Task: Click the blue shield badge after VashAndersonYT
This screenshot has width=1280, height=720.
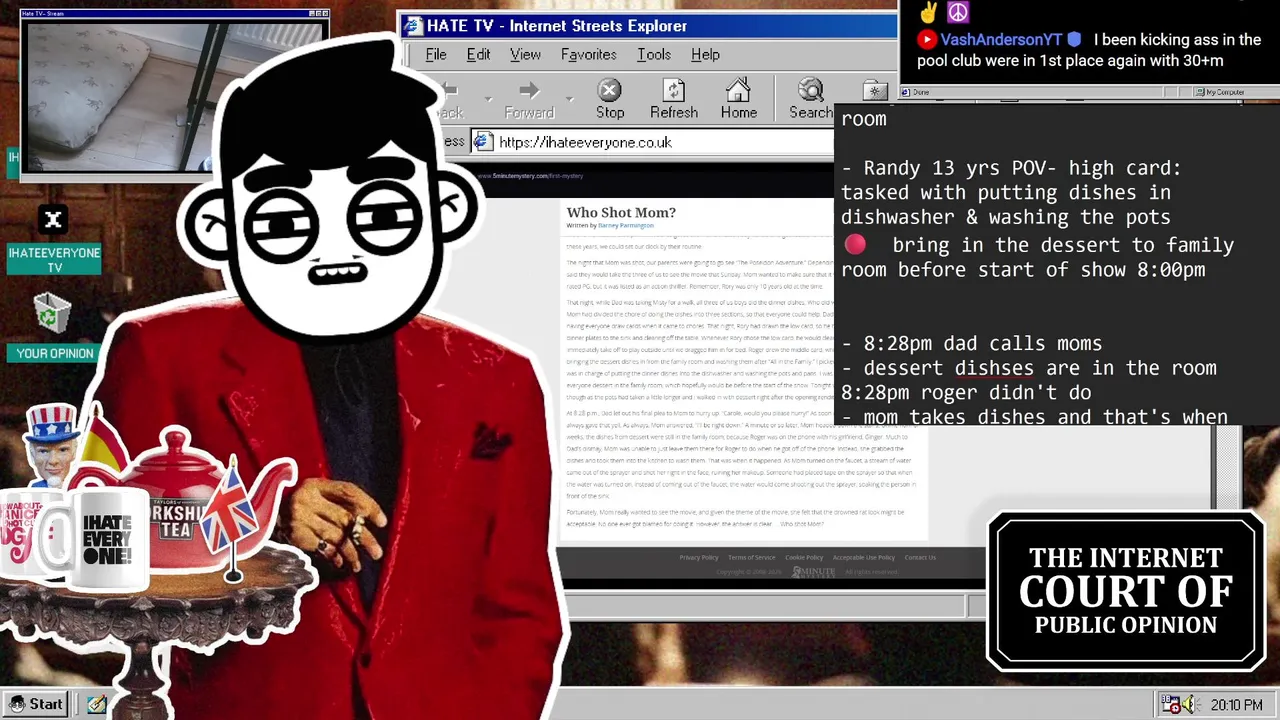Action: (x=1074, y=40)
